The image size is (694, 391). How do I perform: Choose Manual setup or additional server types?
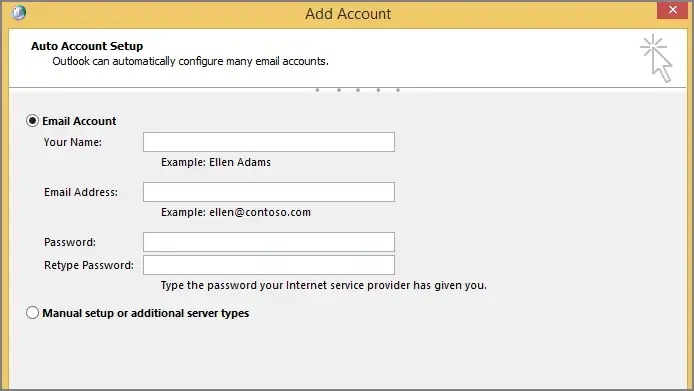[32, 313]
